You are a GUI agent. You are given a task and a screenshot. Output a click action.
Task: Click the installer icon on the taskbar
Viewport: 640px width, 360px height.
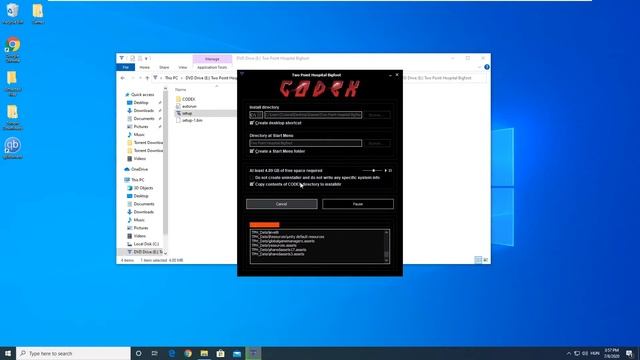point(253,353)
